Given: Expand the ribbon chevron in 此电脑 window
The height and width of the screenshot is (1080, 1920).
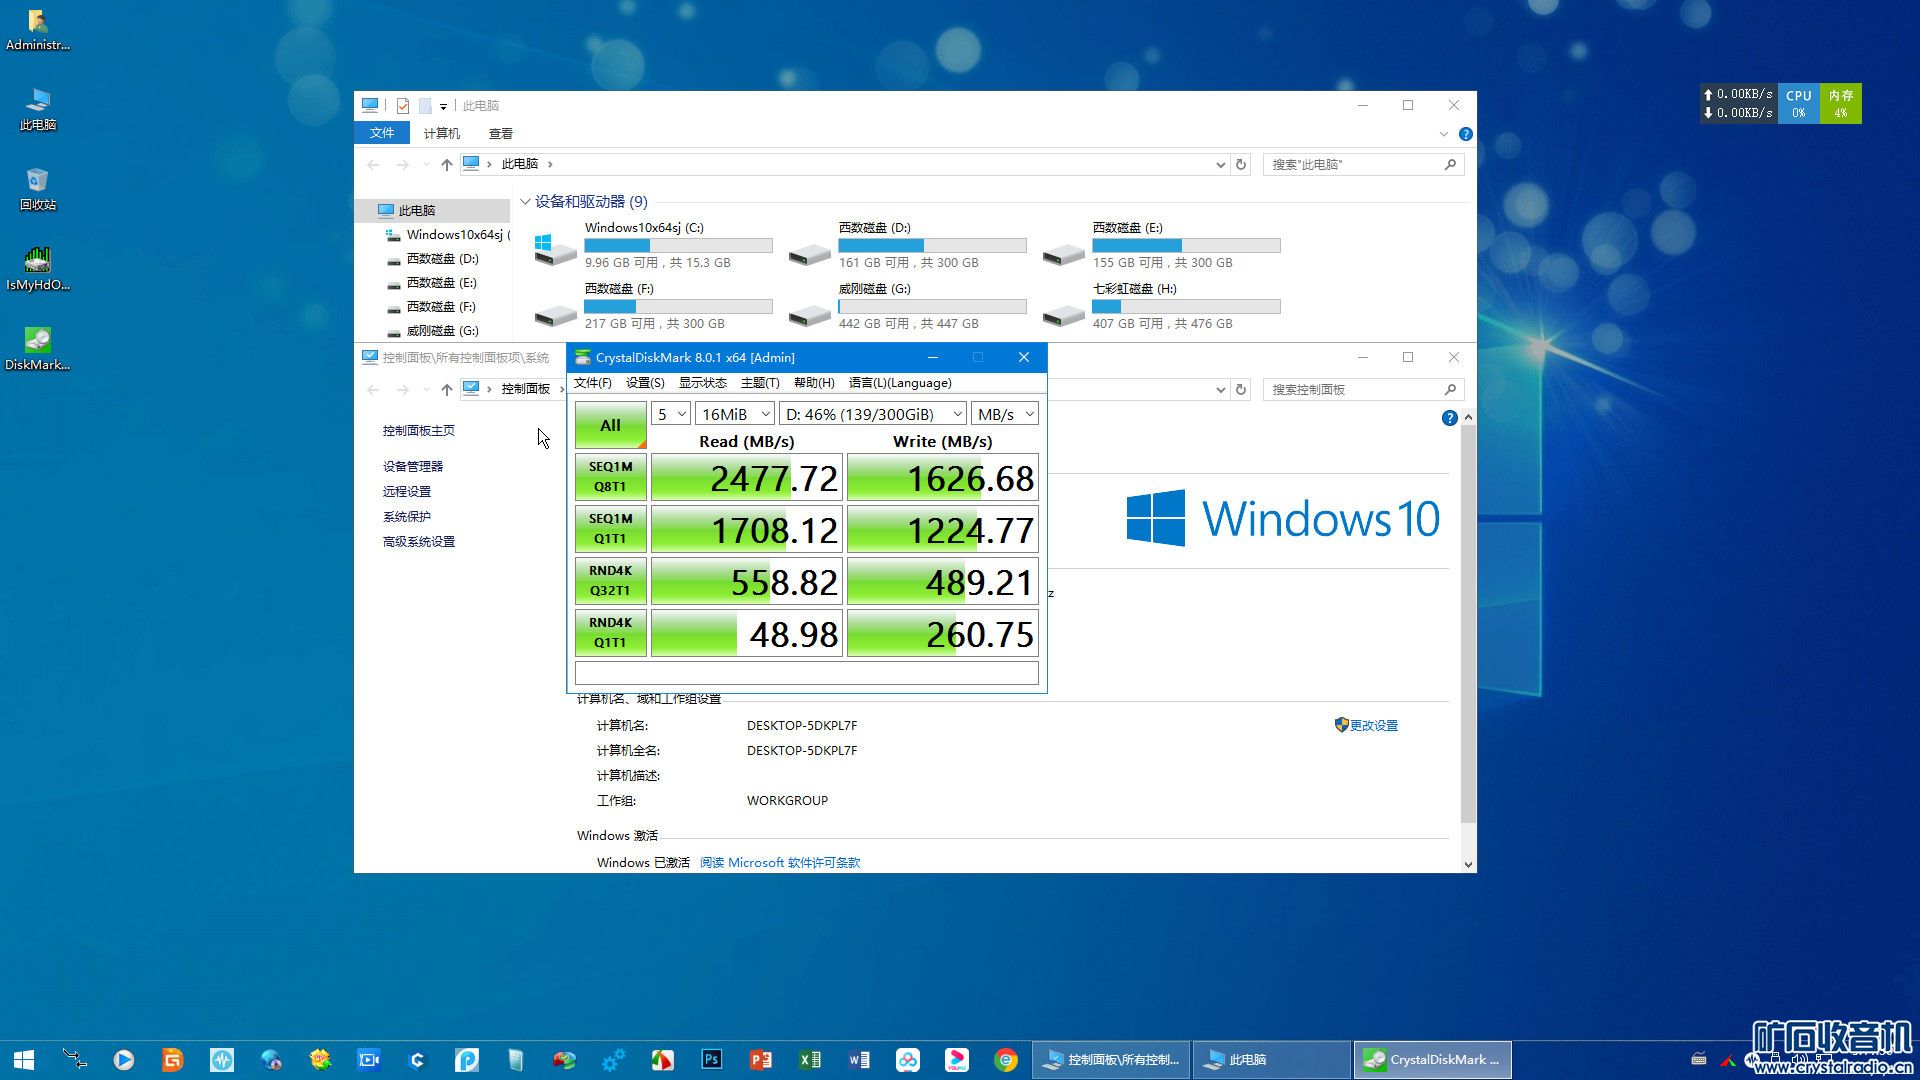Looking at the screenshot, I should [x=1443, y=134].
